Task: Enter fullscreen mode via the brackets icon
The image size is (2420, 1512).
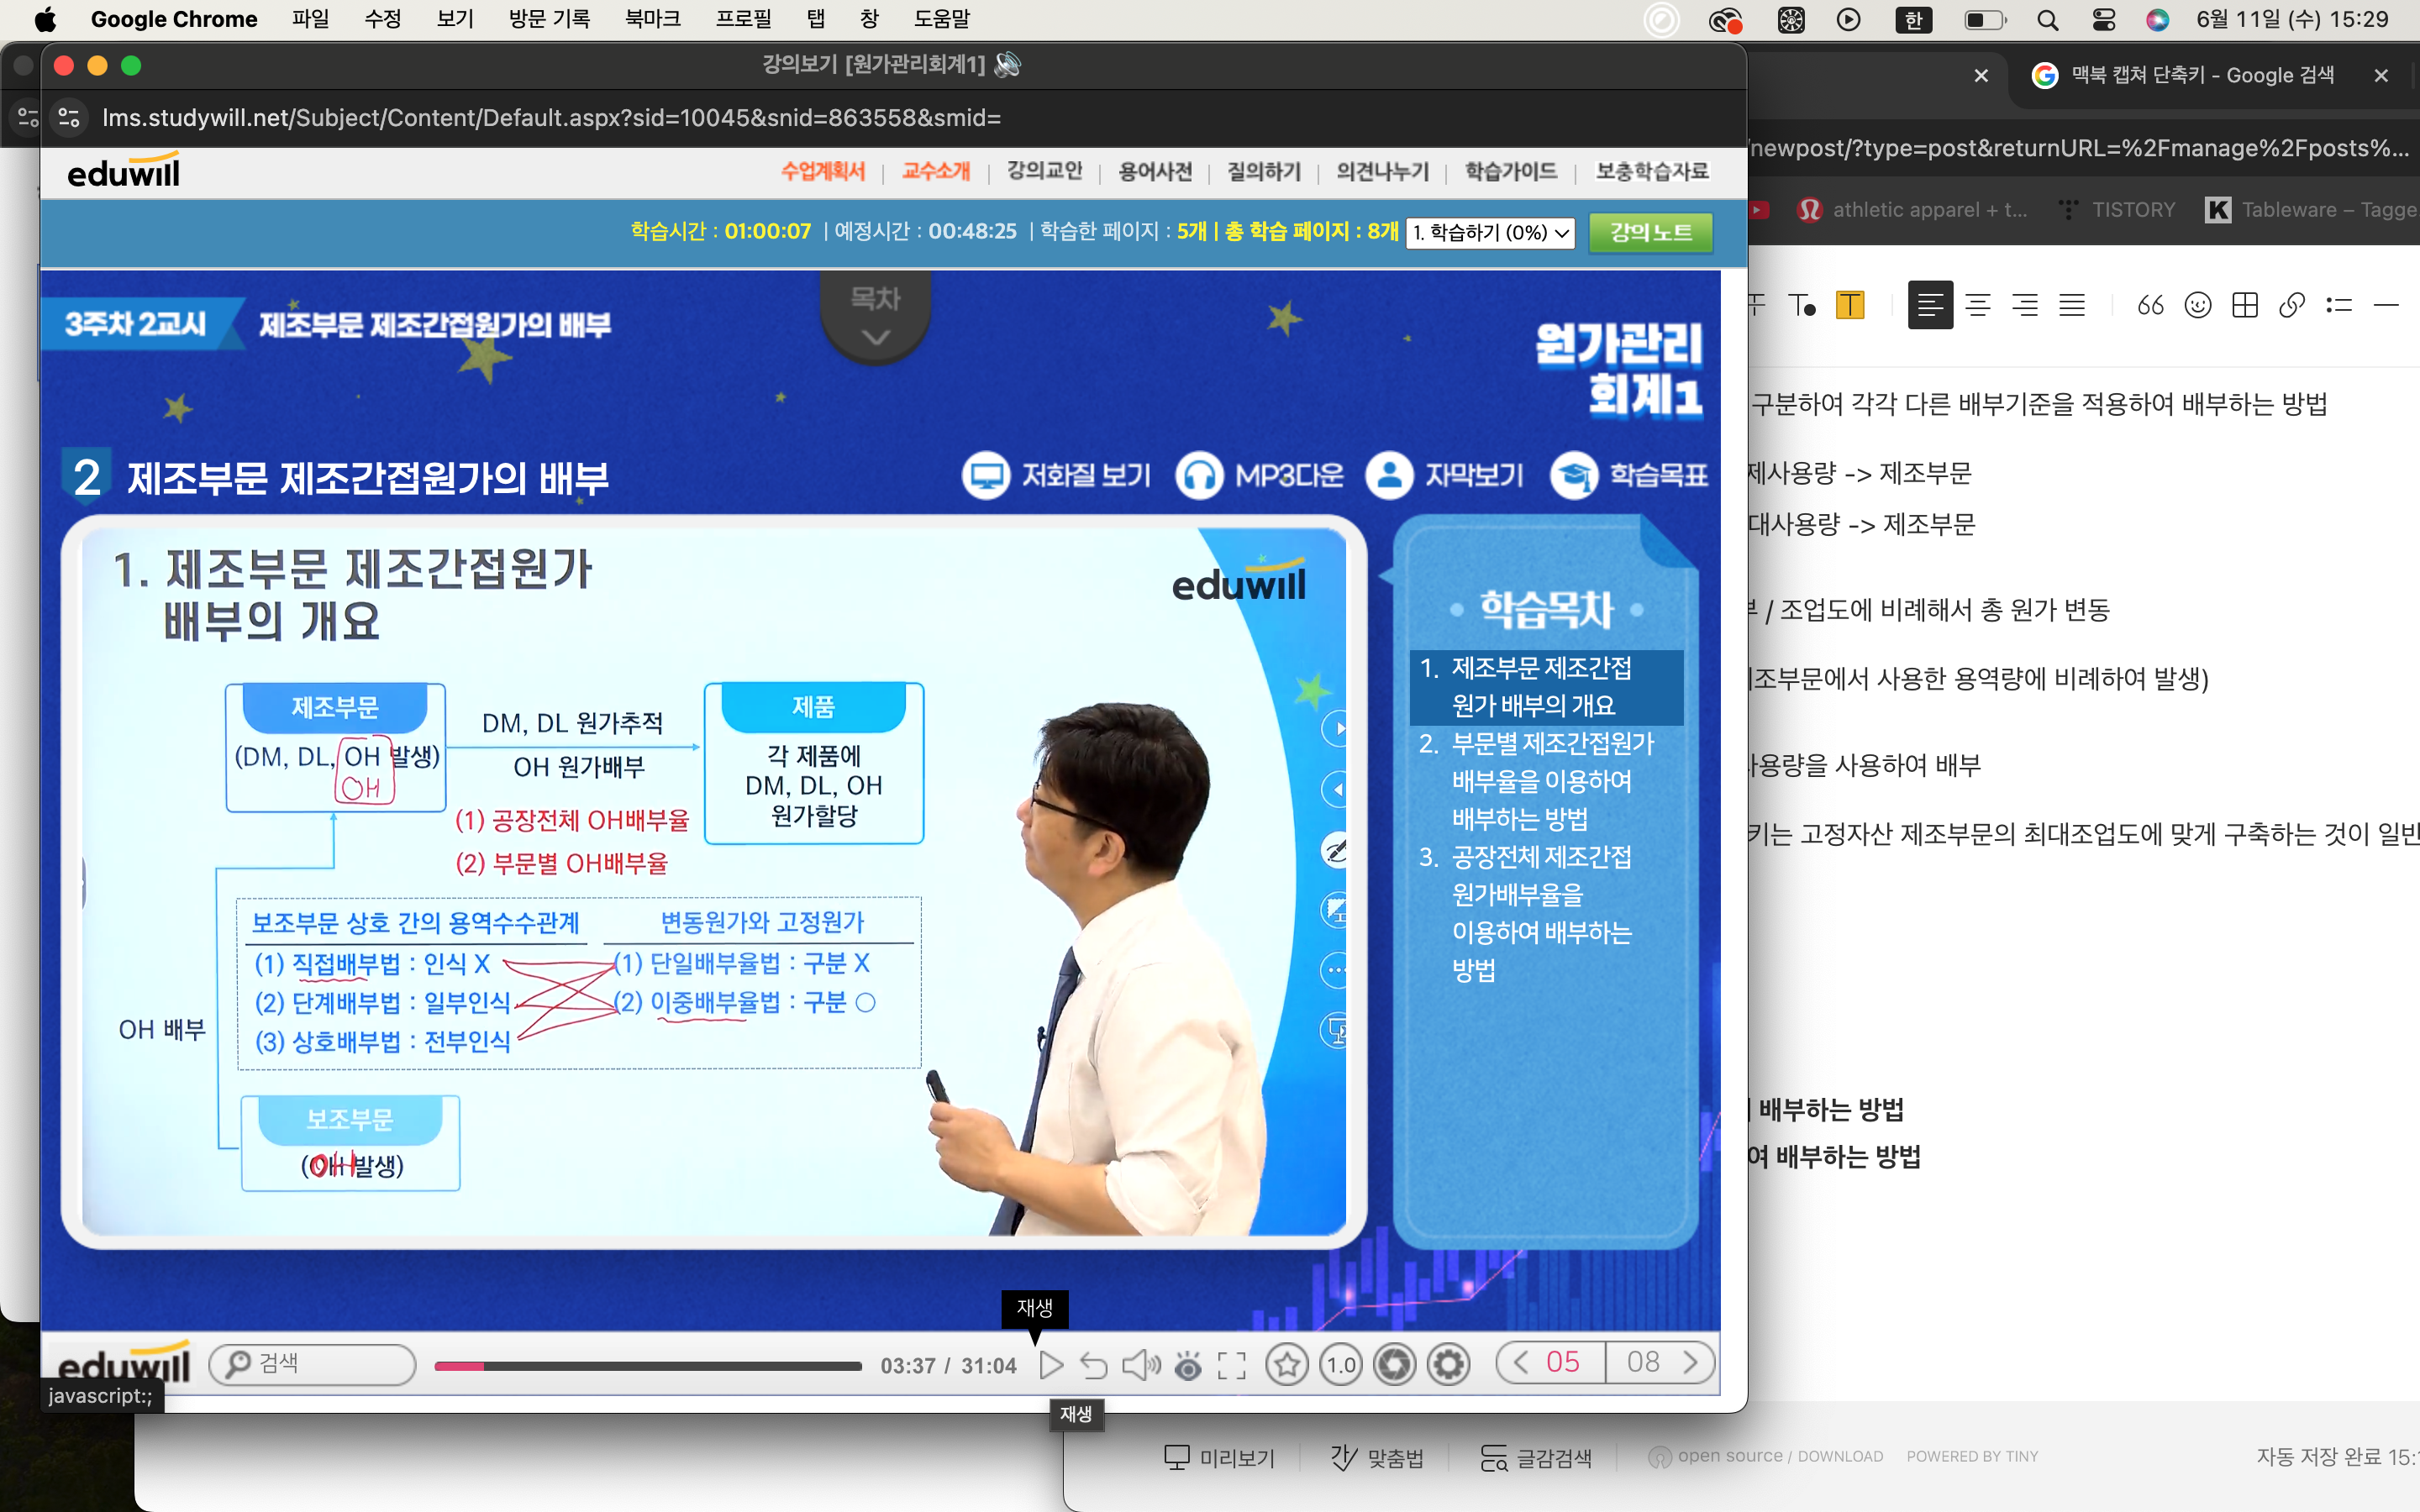Action: pos(1232,1365)
